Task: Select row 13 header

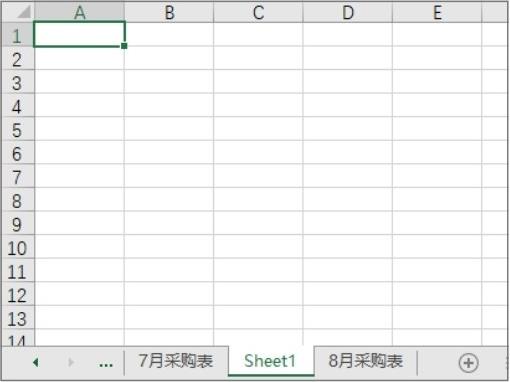Action: pyautogui.click(x=18, y=318)
